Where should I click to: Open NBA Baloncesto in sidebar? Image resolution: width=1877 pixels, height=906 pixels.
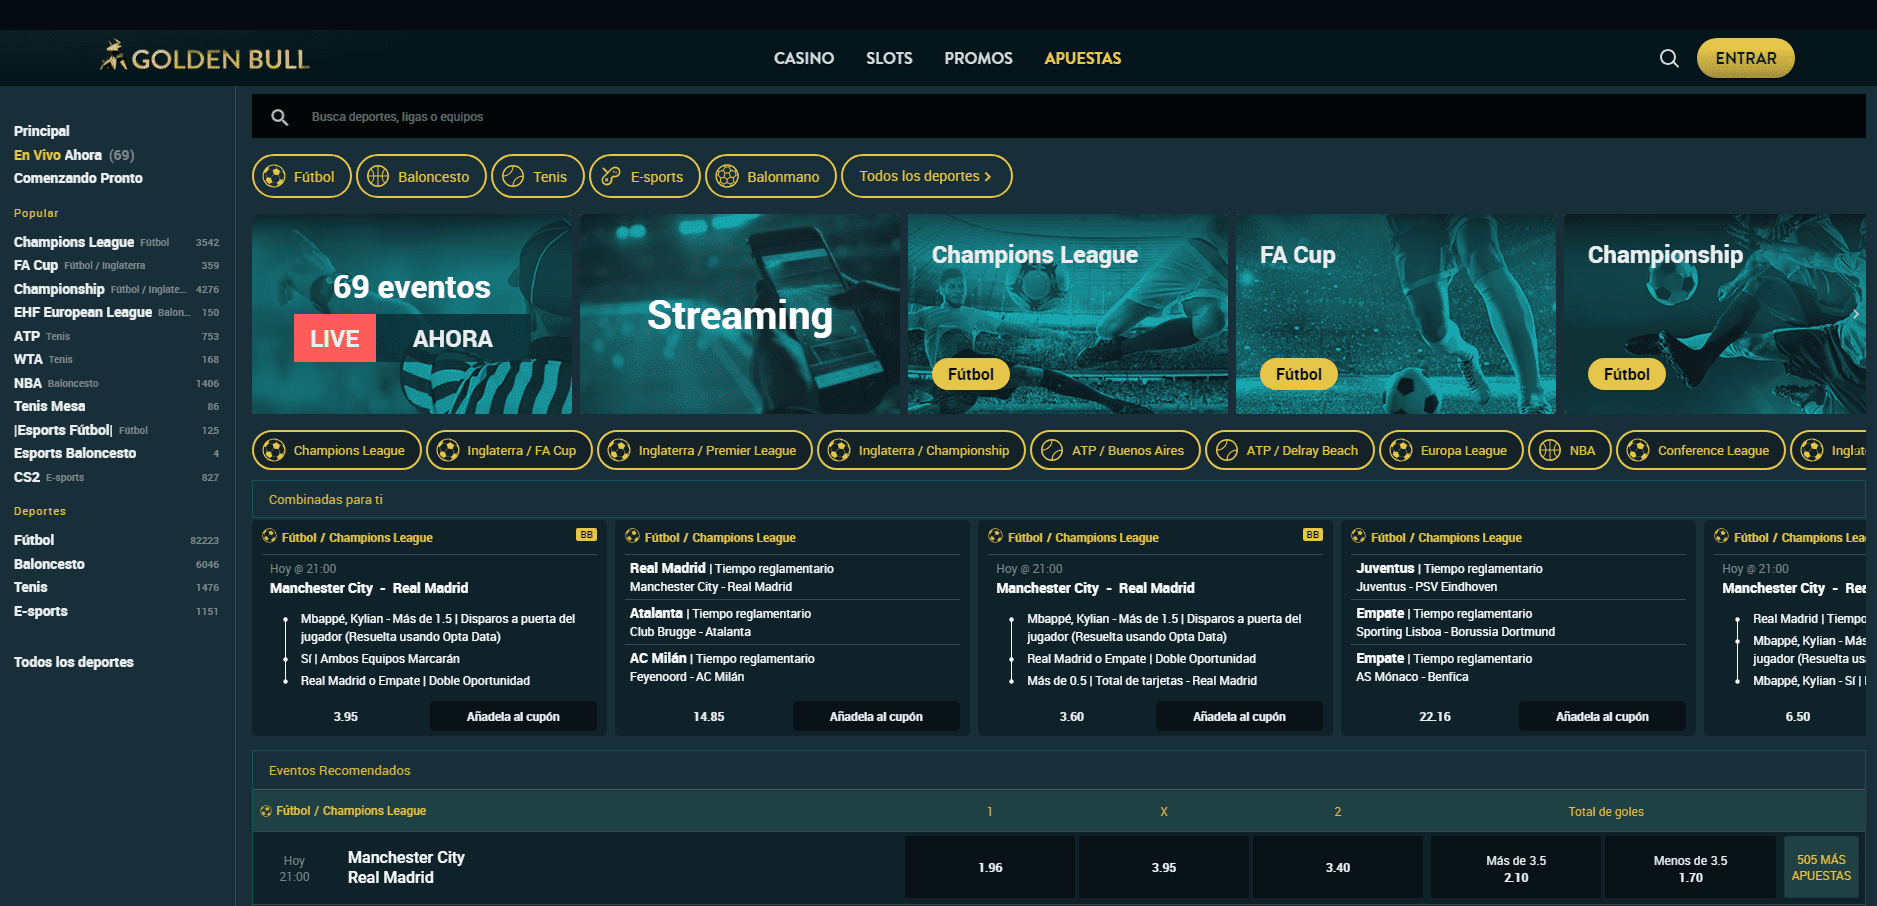(x=116, y=383)
